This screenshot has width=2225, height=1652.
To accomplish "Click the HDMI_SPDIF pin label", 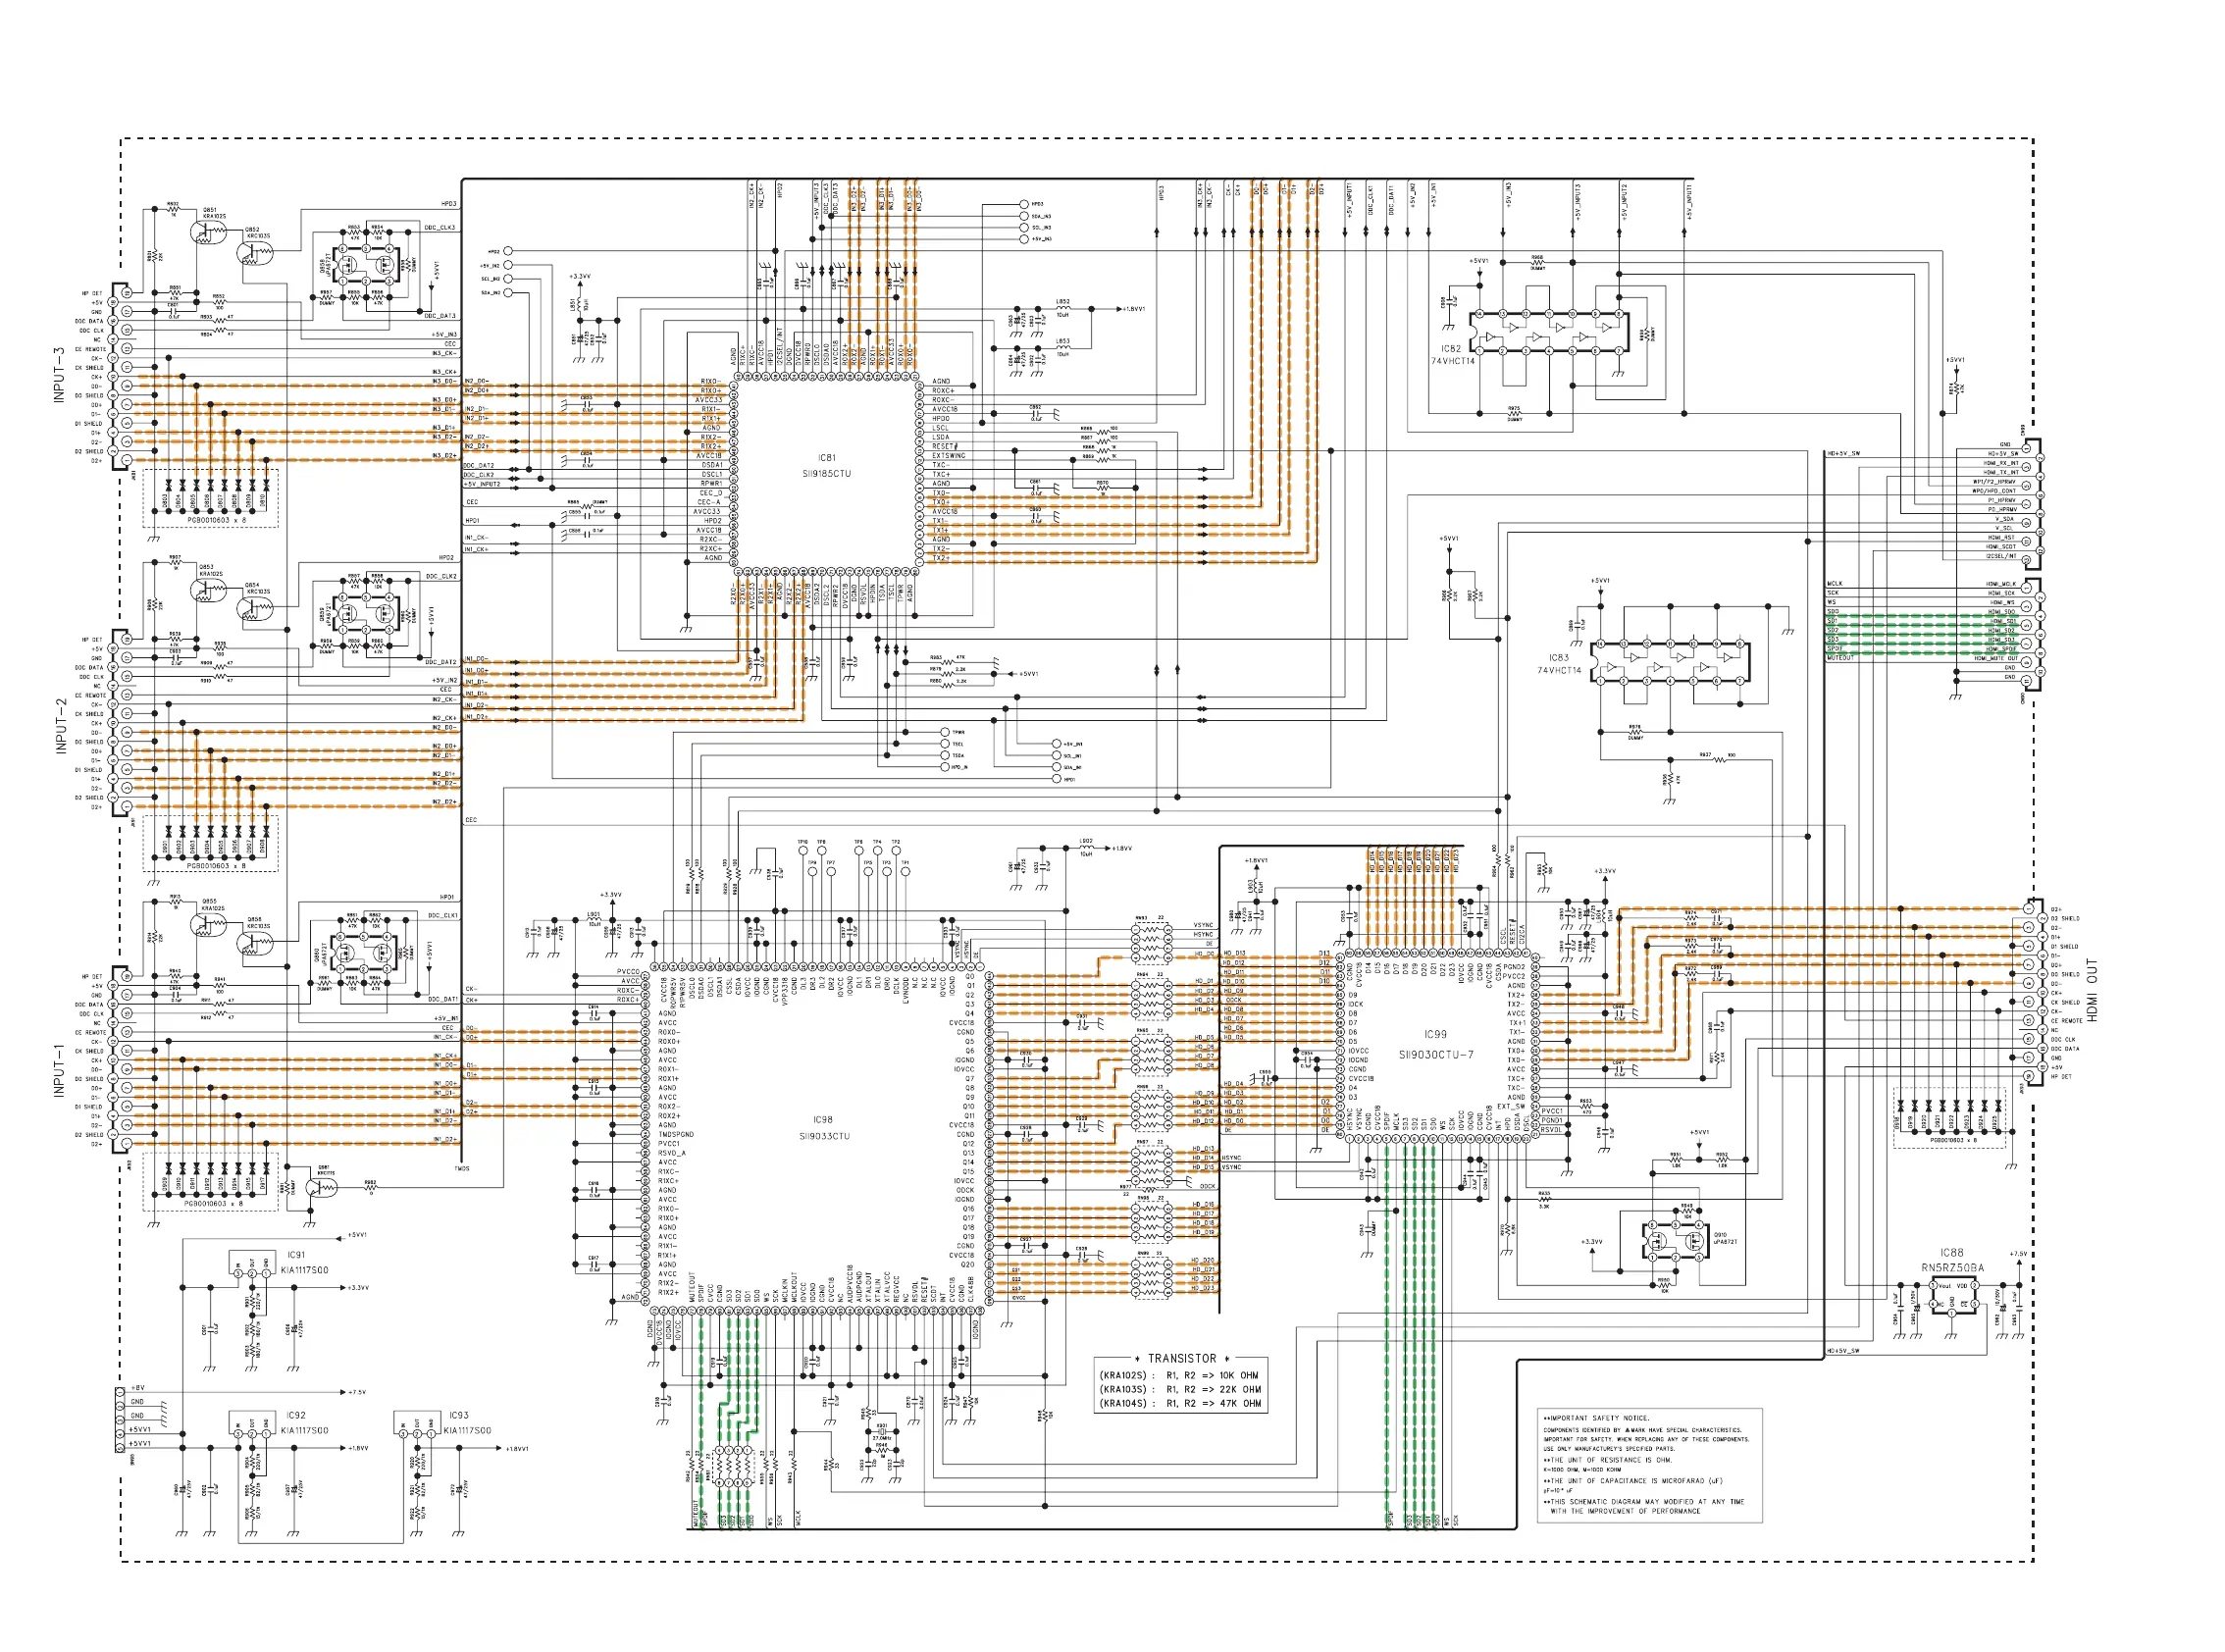I will click(2000, 649).
